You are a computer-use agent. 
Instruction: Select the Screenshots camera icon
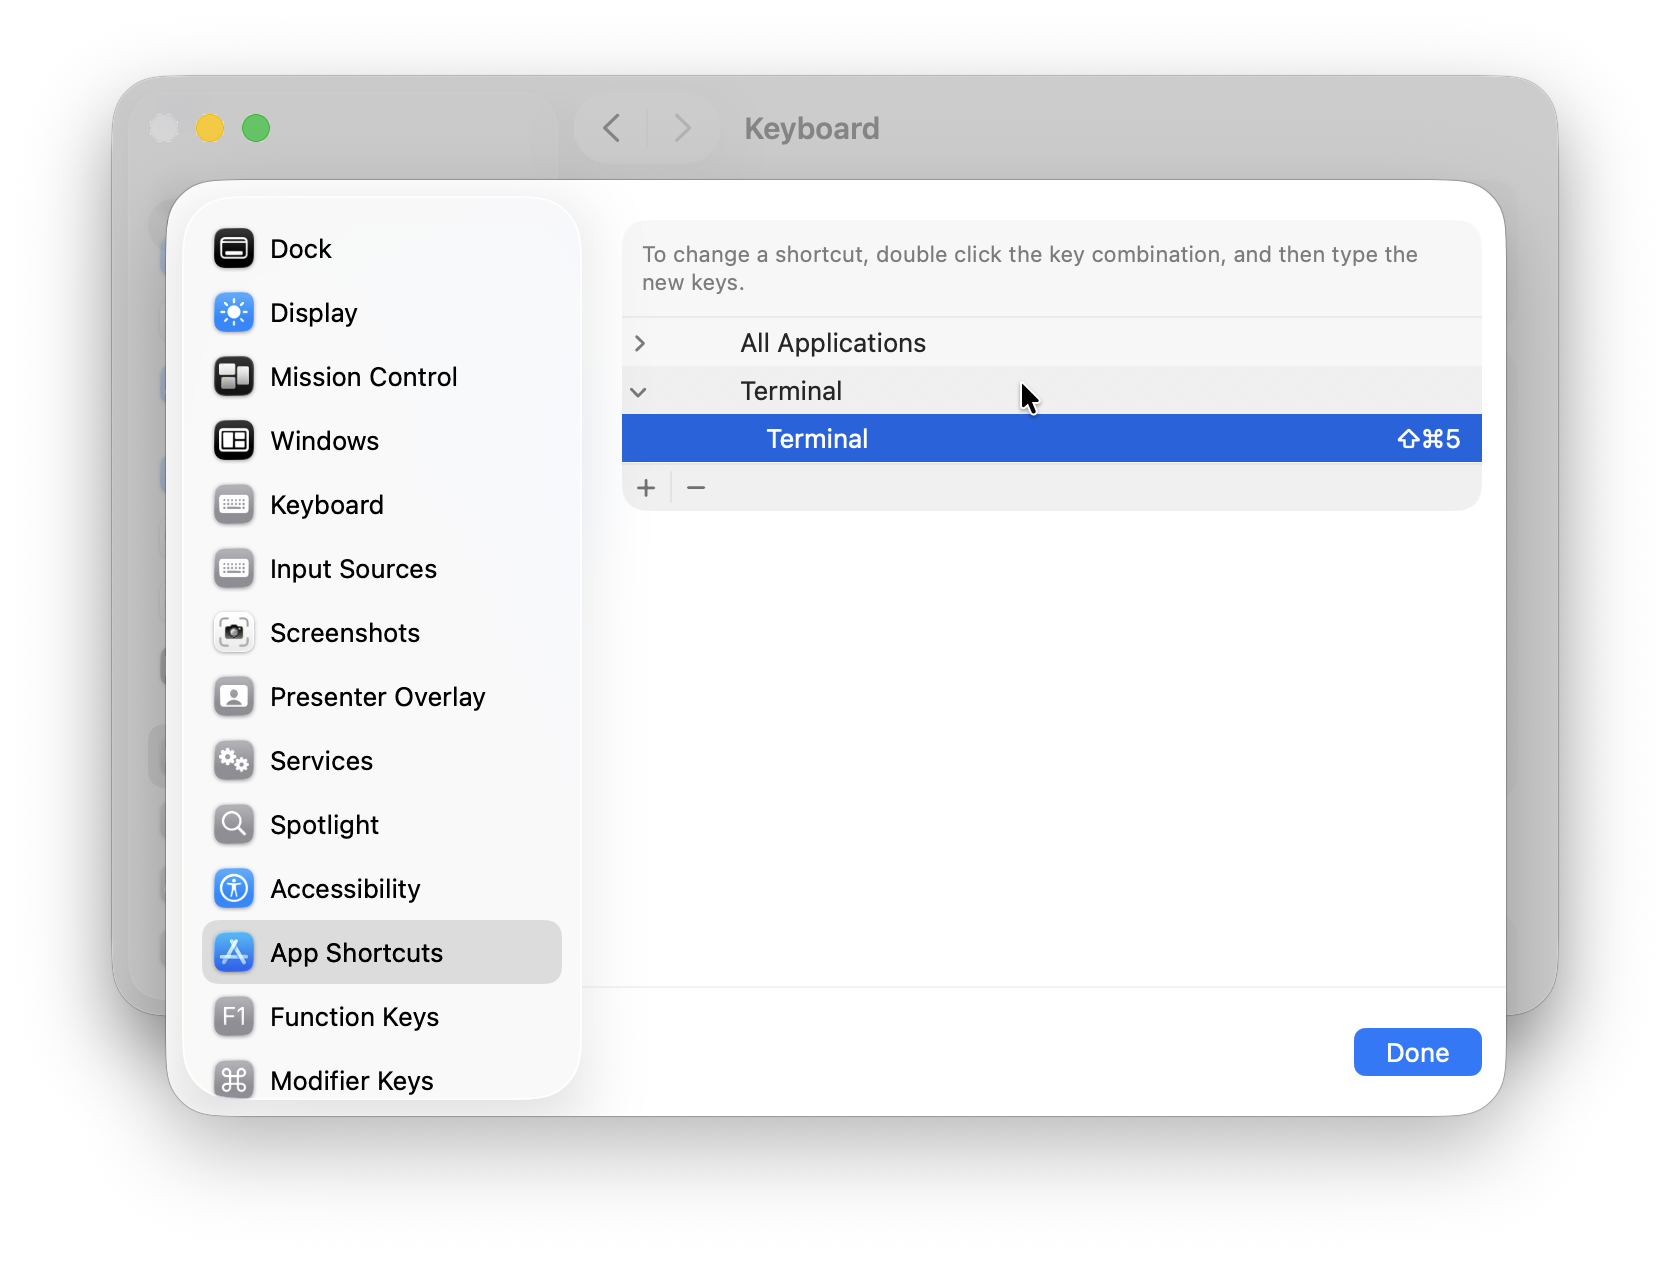[234, 632]
